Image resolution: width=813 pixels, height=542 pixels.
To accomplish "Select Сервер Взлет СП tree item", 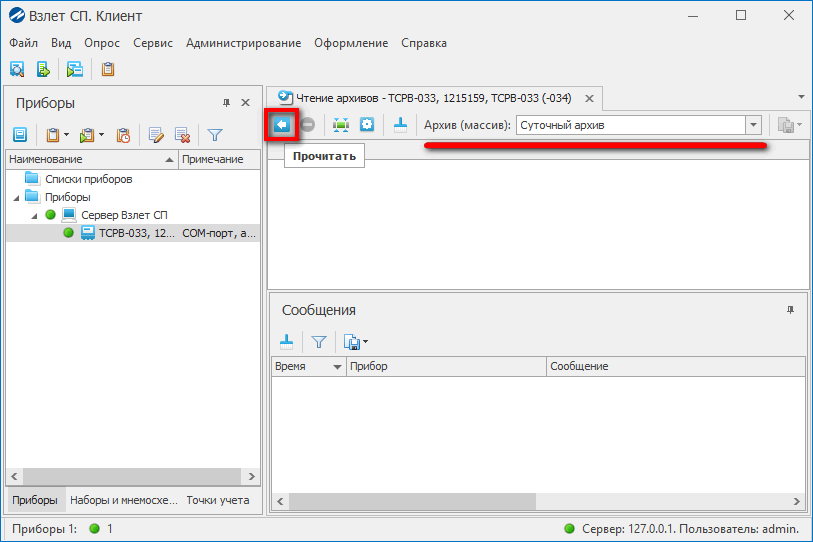I will click(124, 215).
